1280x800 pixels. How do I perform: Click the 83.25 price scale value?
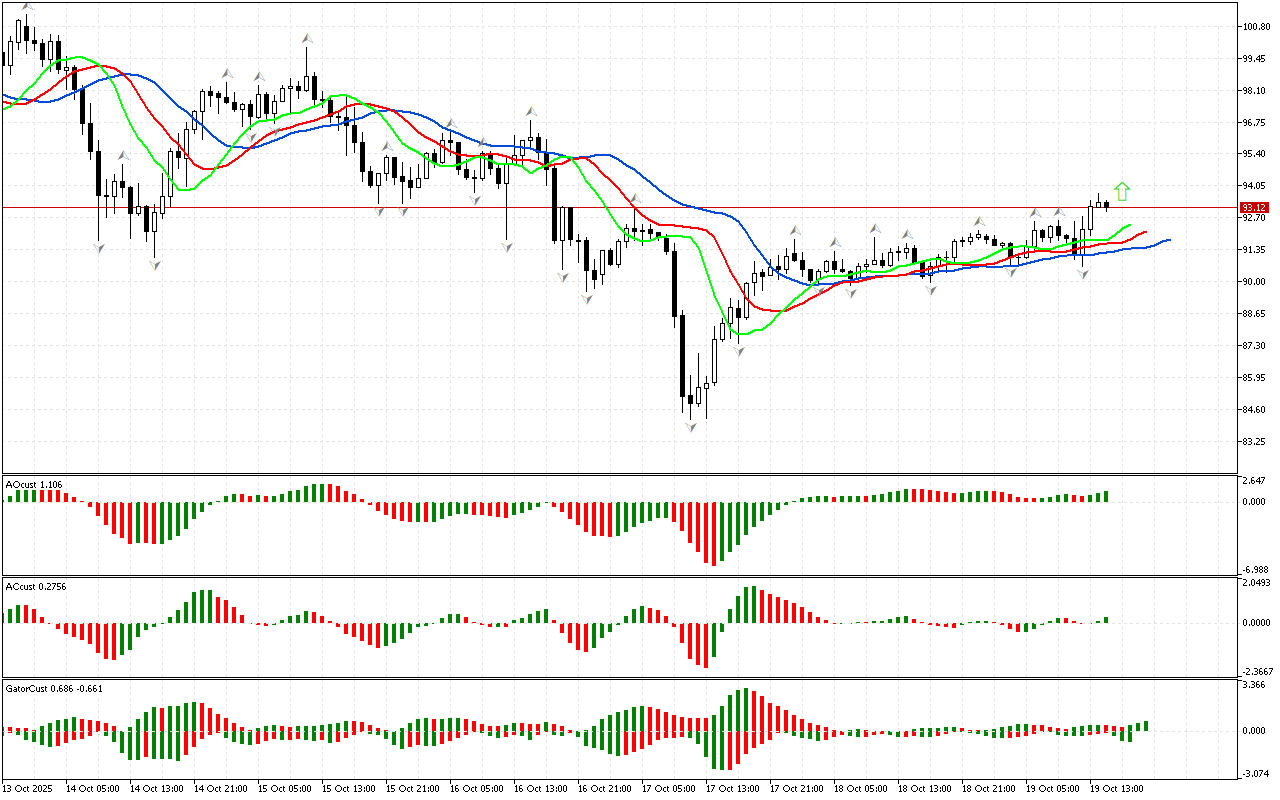[1255, 442]
